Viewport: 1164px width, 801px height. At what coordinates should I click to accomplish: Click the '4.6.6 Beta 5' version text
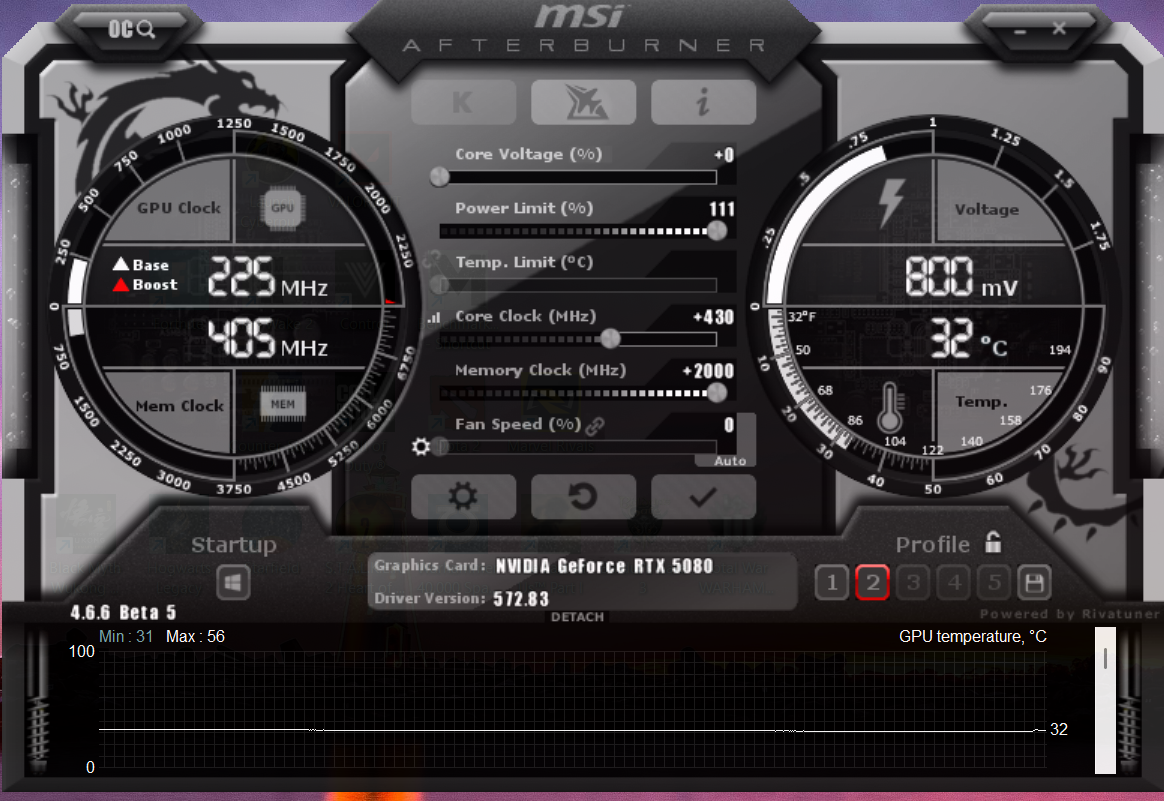coord(123,612)
